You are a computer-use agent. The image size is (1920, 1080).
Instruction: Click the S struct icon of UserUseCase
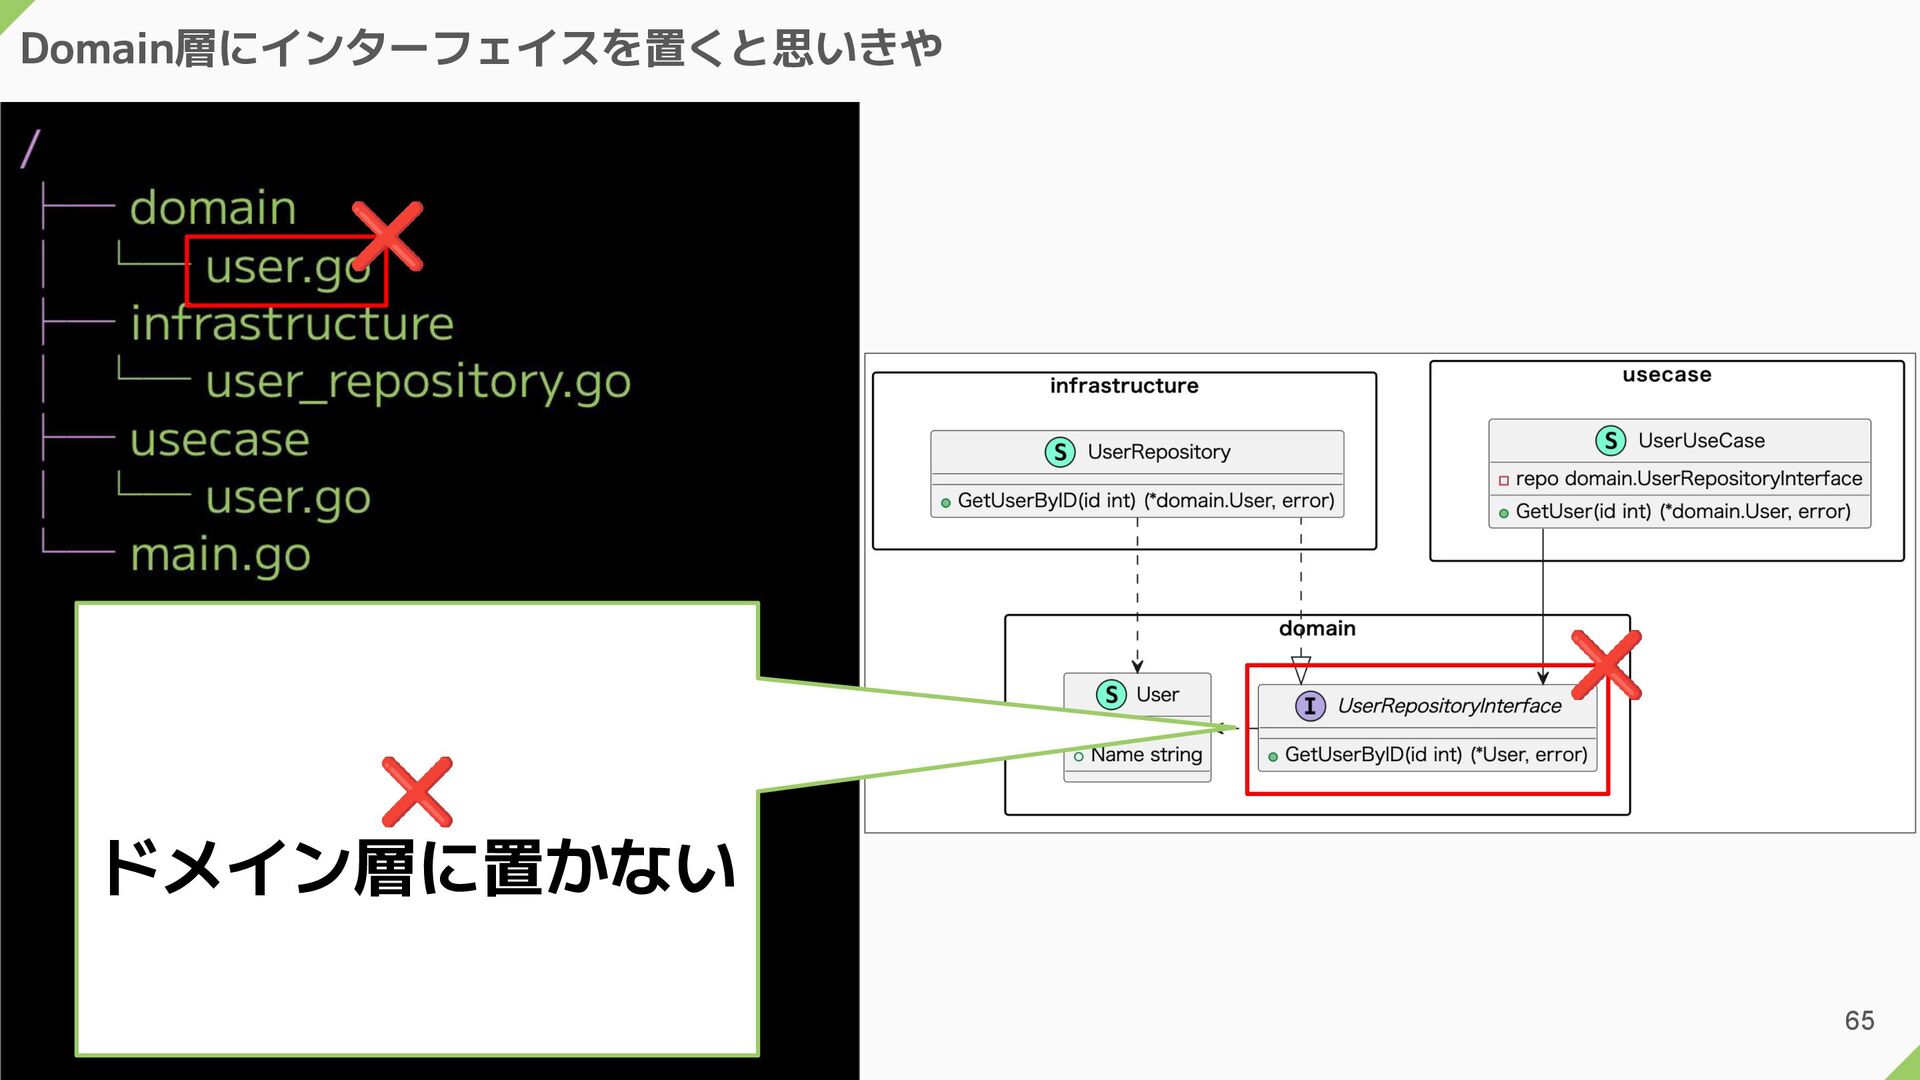click(x=1610, y=441)
